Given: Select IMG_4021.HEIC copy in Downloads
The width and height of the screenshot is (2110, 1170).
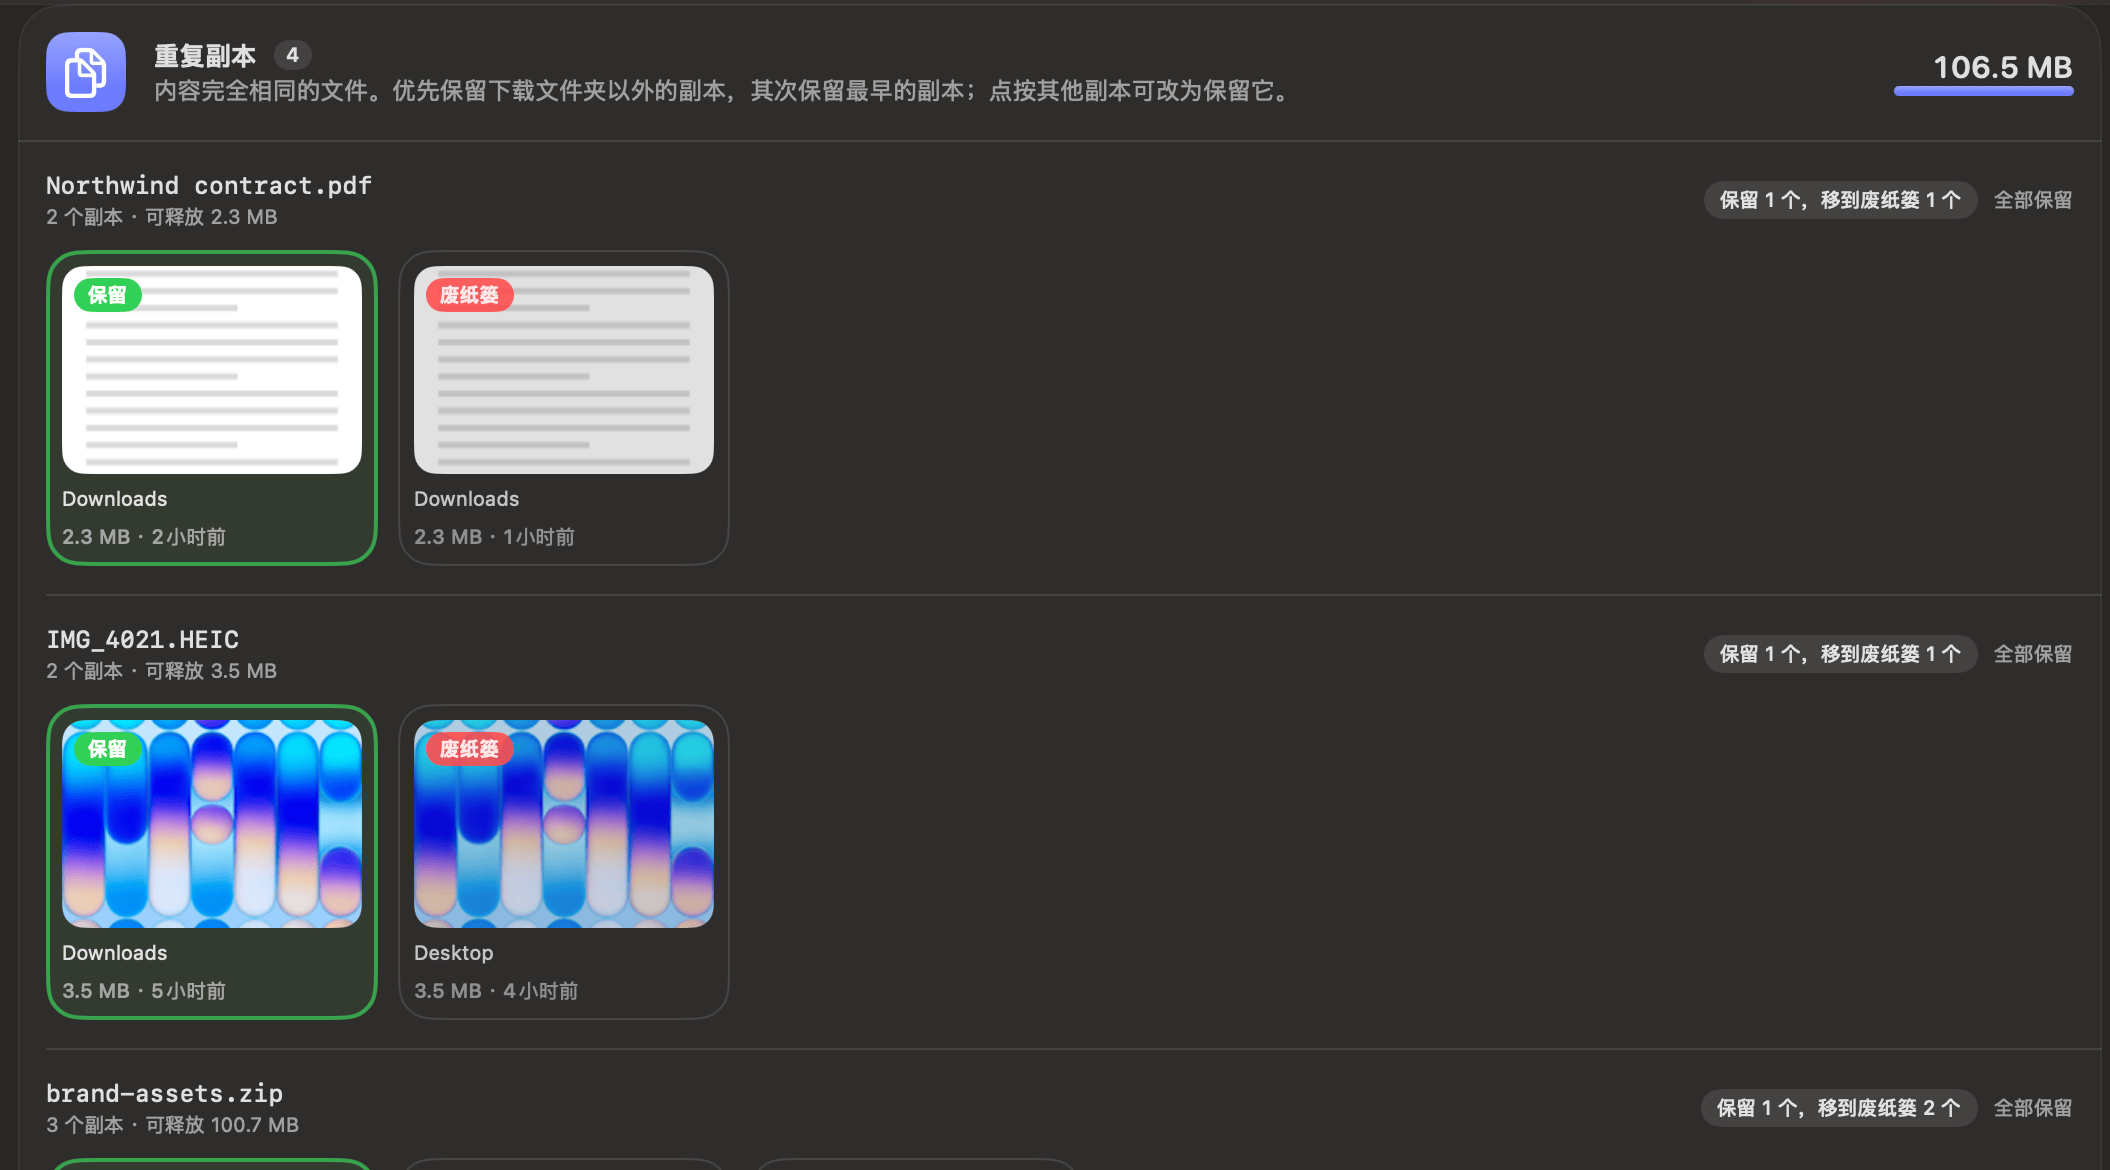Looking at the screenshot, I should click(x=212, y=862).
